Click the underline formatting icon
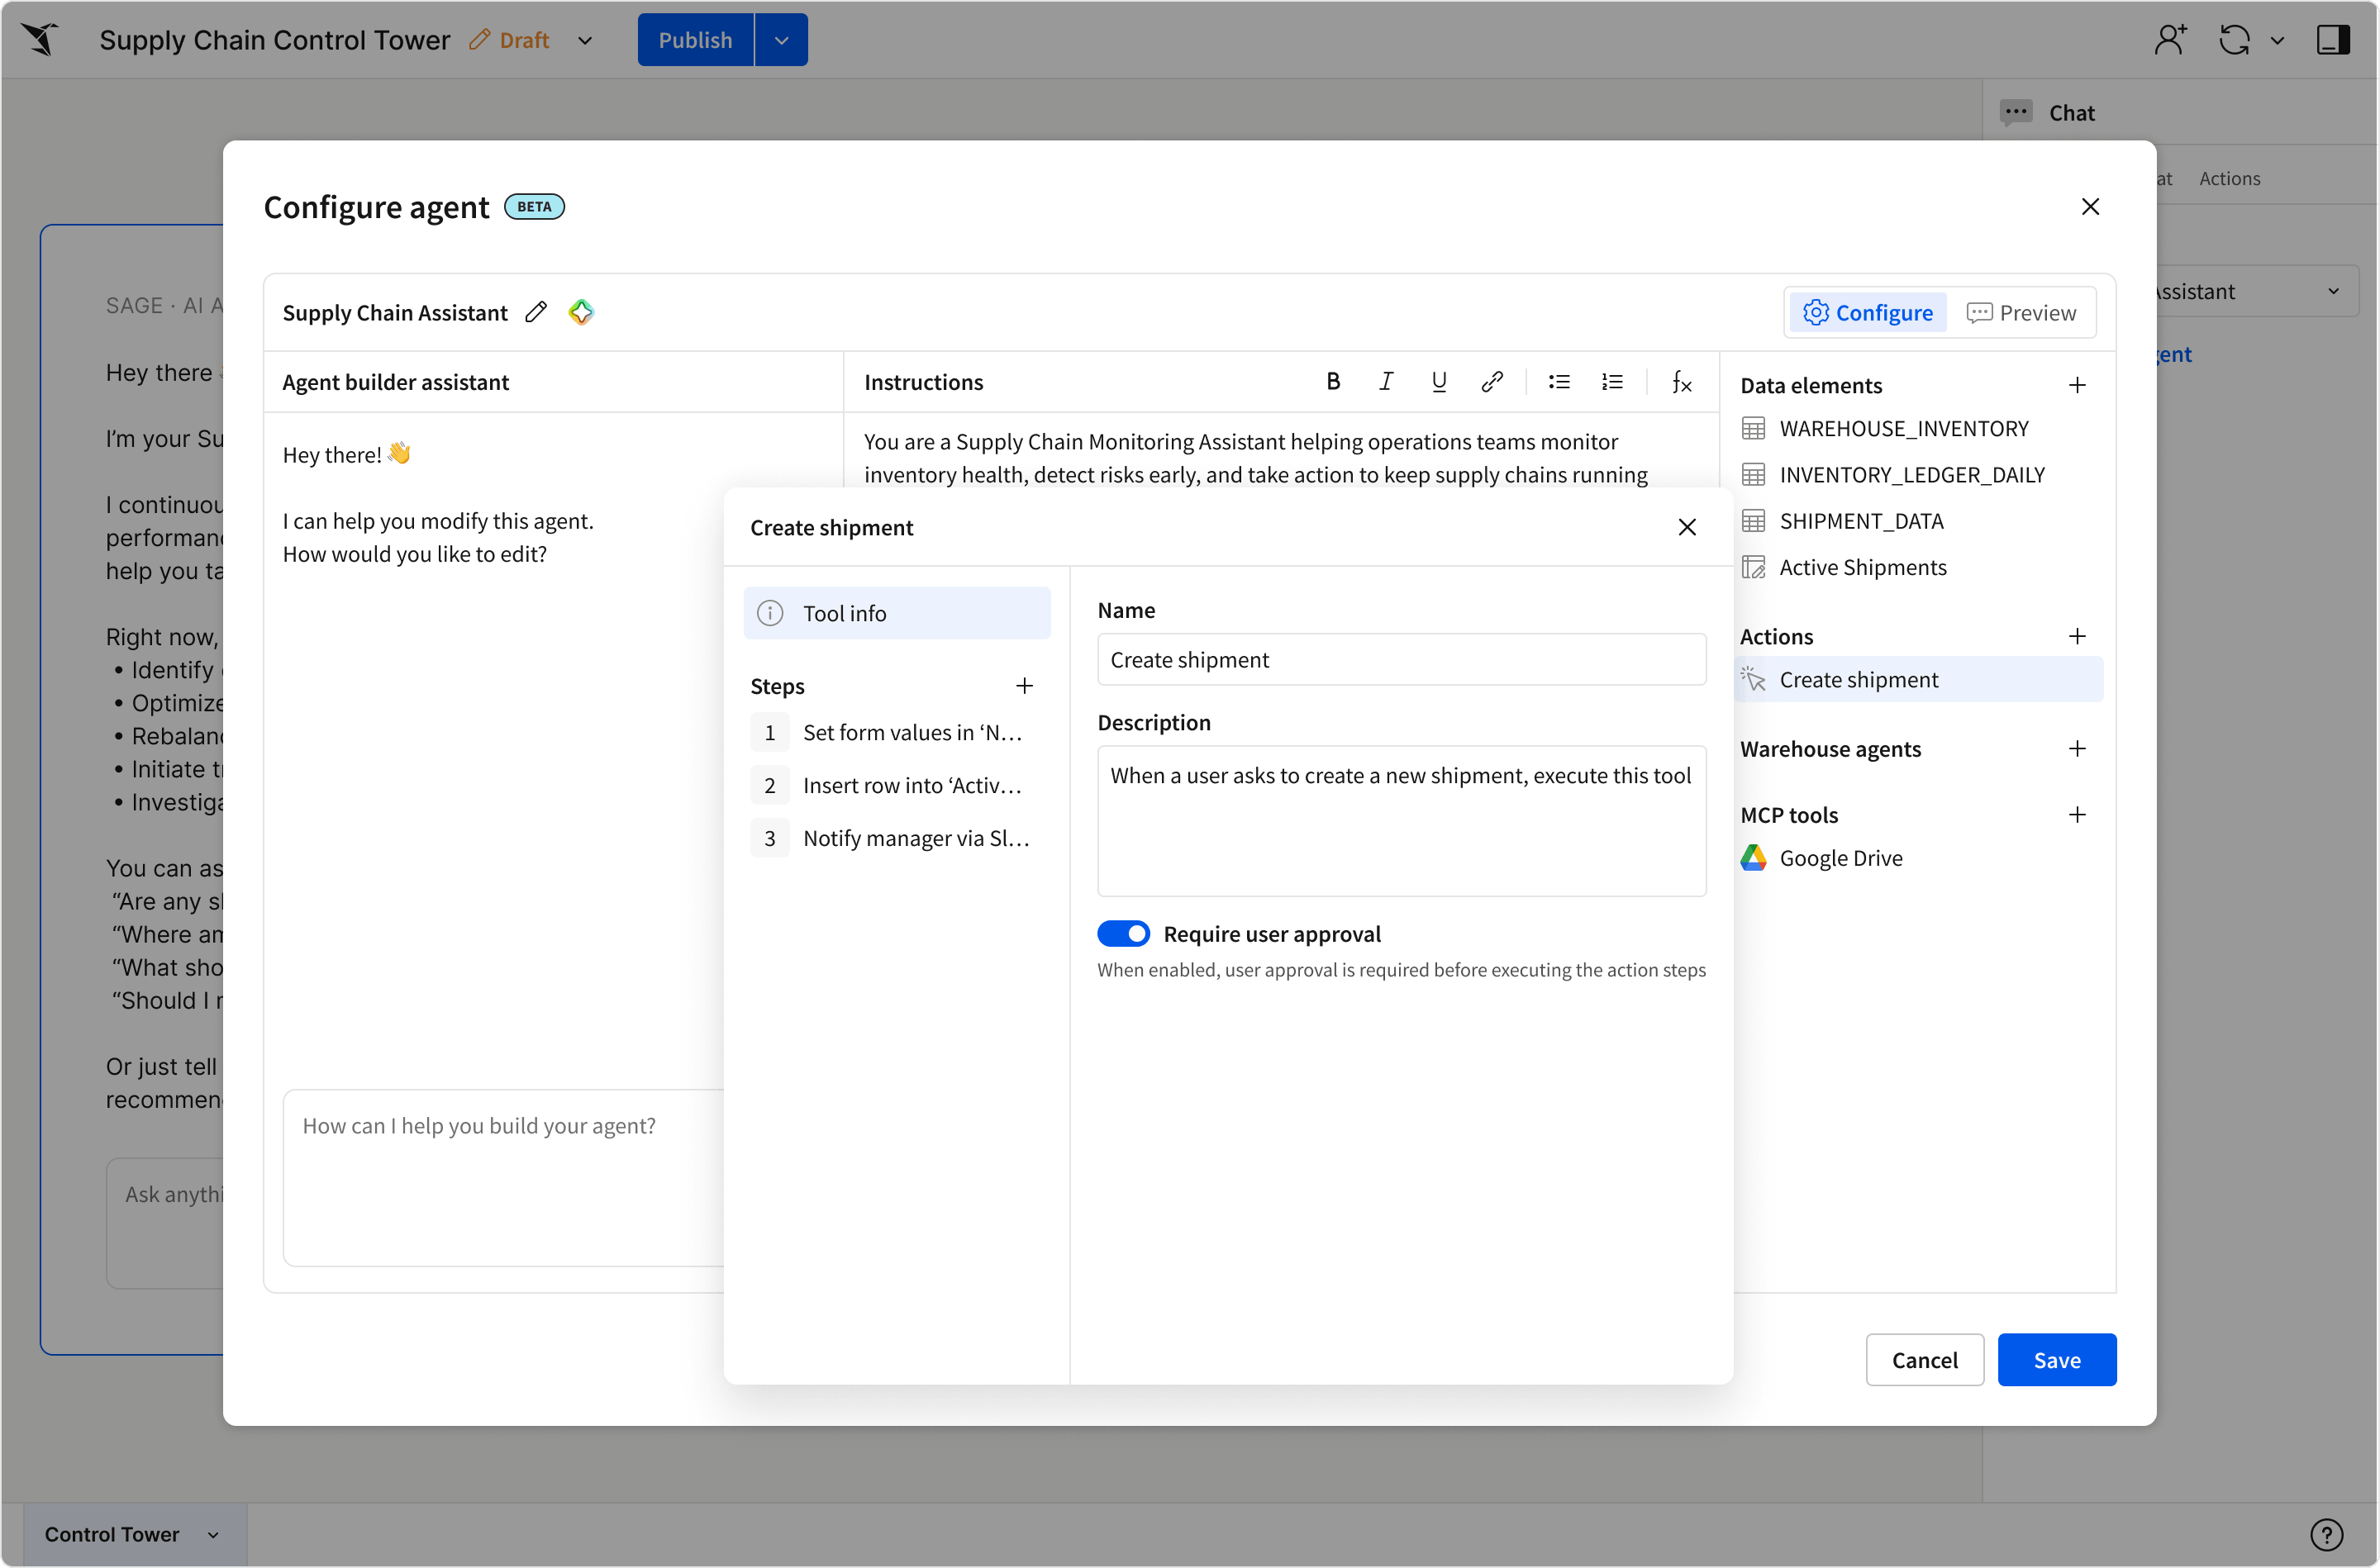The image size is (2380, 1568). tap(1439, 382)
